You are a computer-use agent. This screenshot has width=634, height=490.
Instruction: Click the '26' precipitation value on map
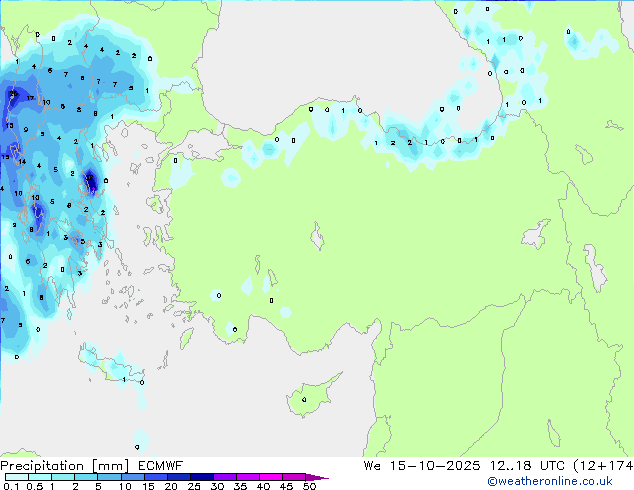14,93
